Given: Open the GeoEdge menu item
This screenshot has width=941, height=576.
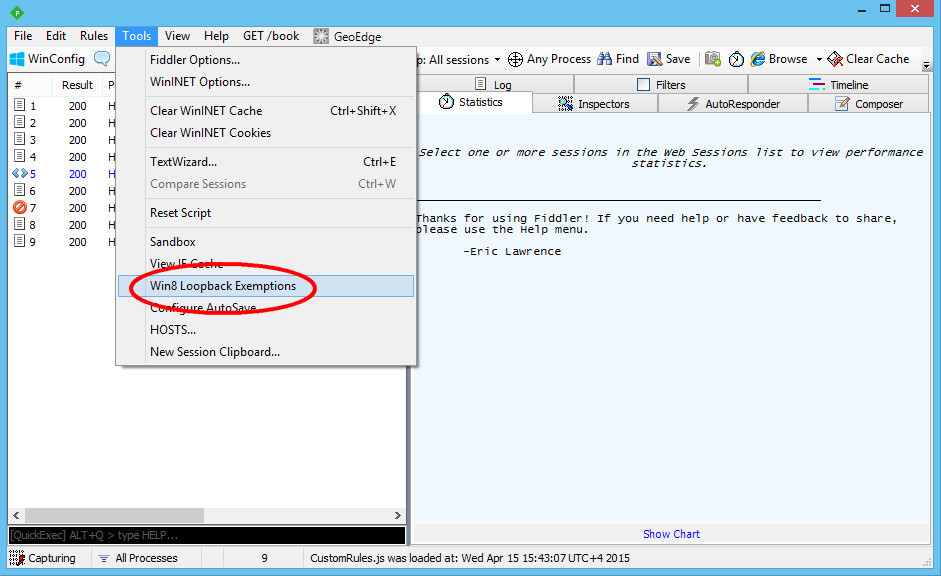Looking at the screenshot, I should (347, 36).
